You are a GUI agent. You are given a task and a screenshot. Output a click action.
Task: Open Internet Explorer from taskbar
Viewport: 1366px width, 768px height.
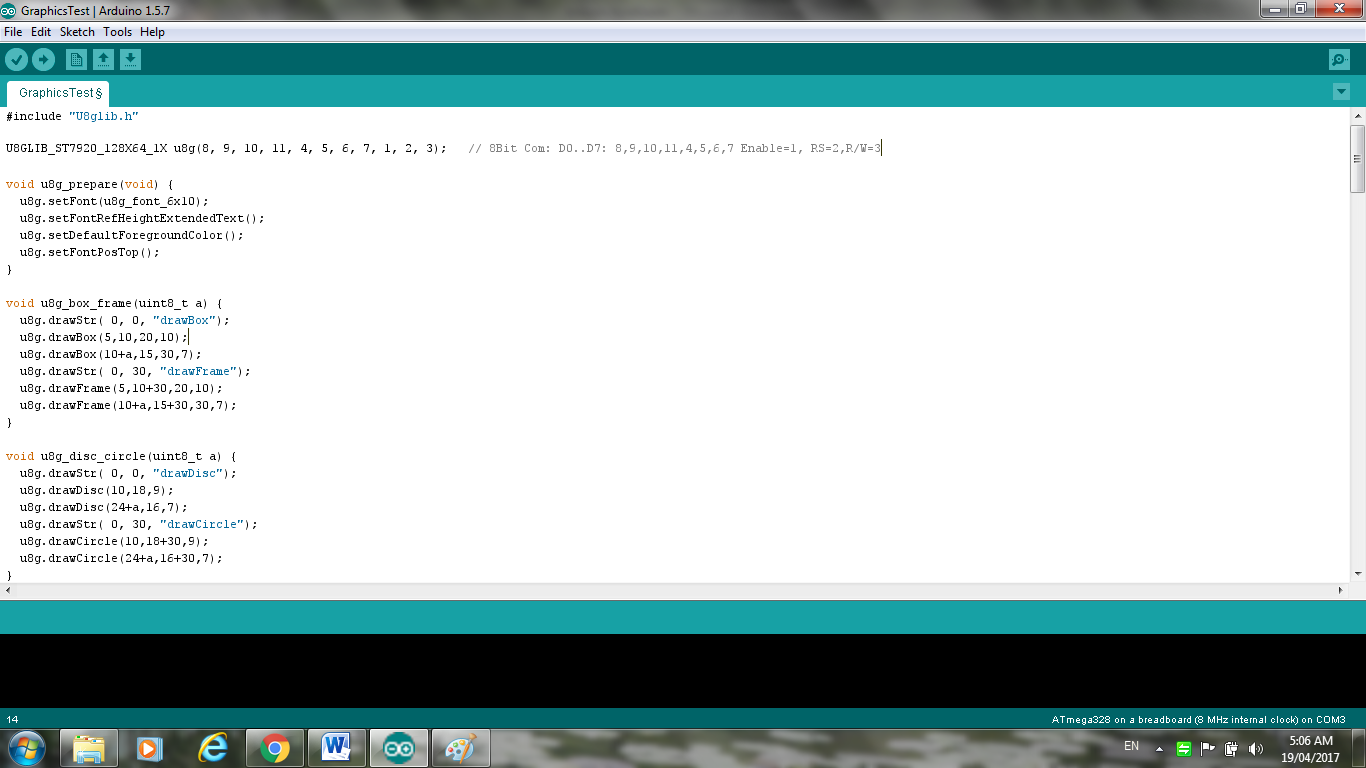(x=212, y=747)
